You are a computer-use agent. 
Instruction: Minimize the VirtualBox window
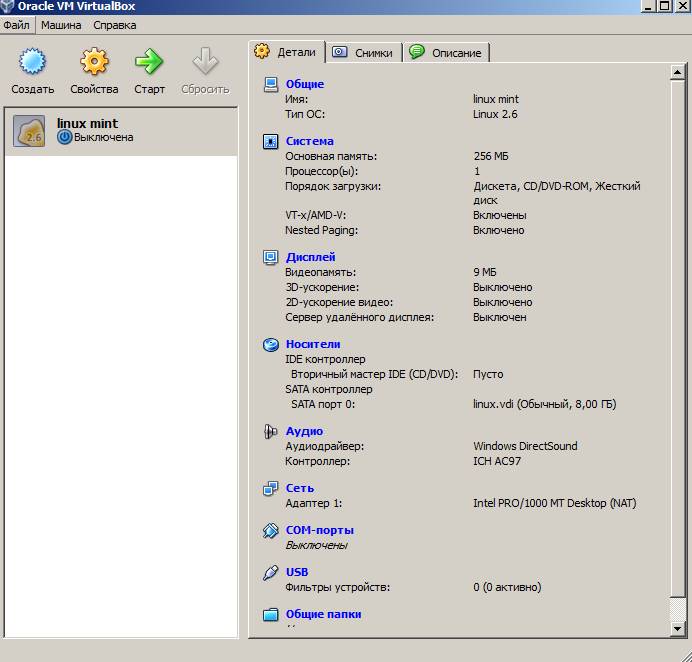tap(648, 6)
